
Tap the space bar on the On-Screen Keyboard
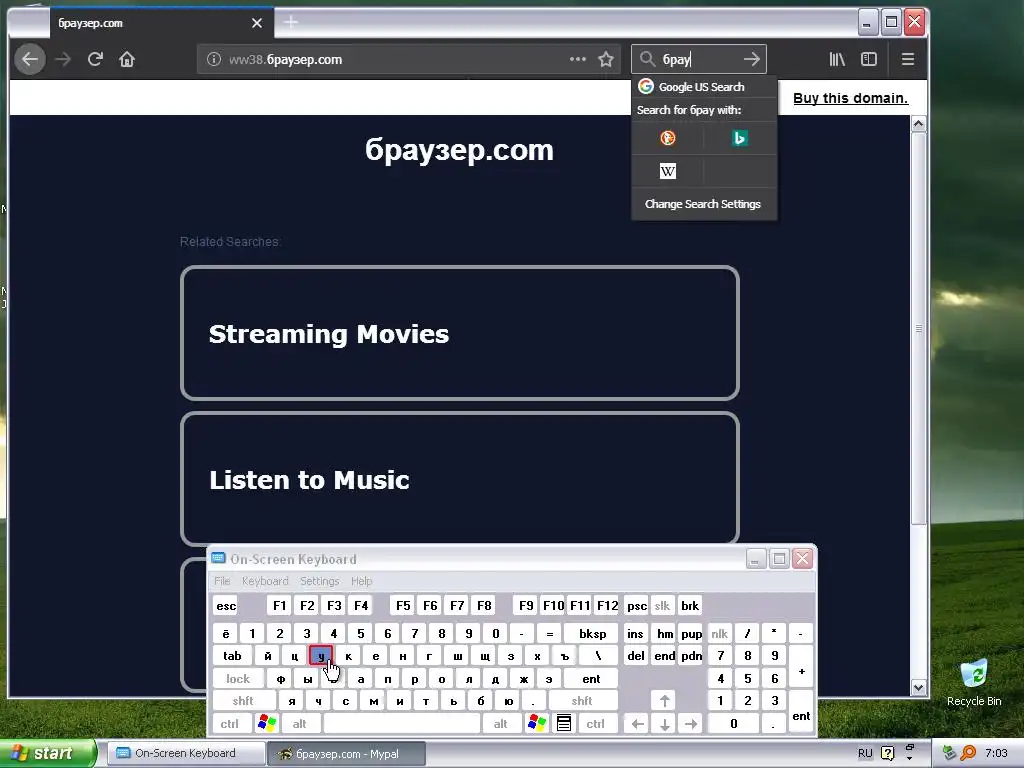tap(402, 724)
